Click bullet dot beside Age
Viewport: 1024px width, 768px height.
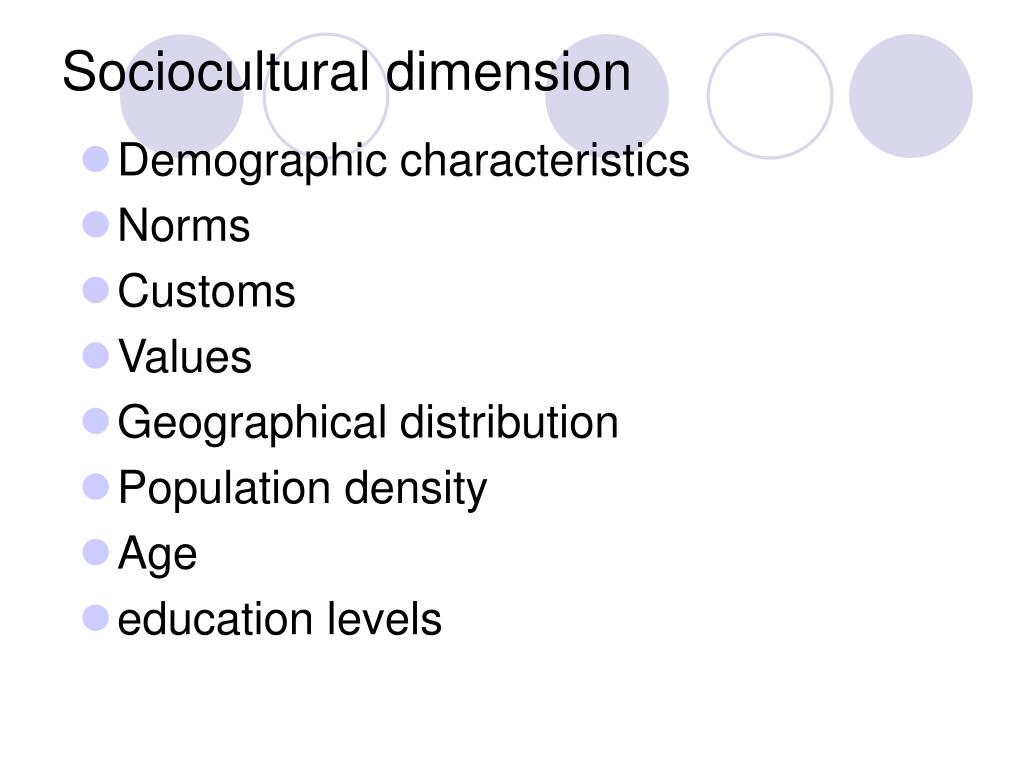click(x=95, y=552)
